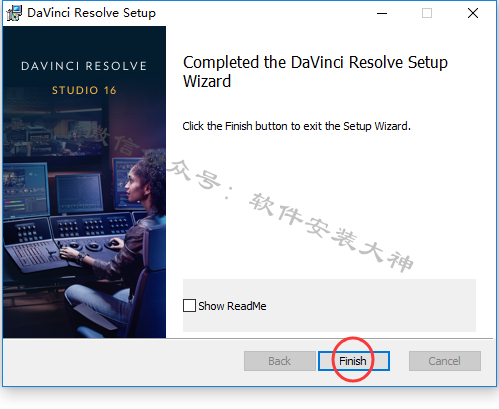Click the gold STUDIO 16 banner text
The height and width of the screenshot is (409, 499).
pos(84,90)
